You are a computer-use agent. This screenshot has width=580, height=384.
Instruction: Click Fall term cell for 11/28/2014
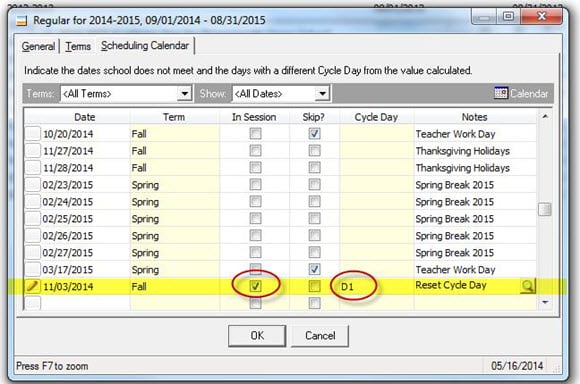click(x=175, y=168)
